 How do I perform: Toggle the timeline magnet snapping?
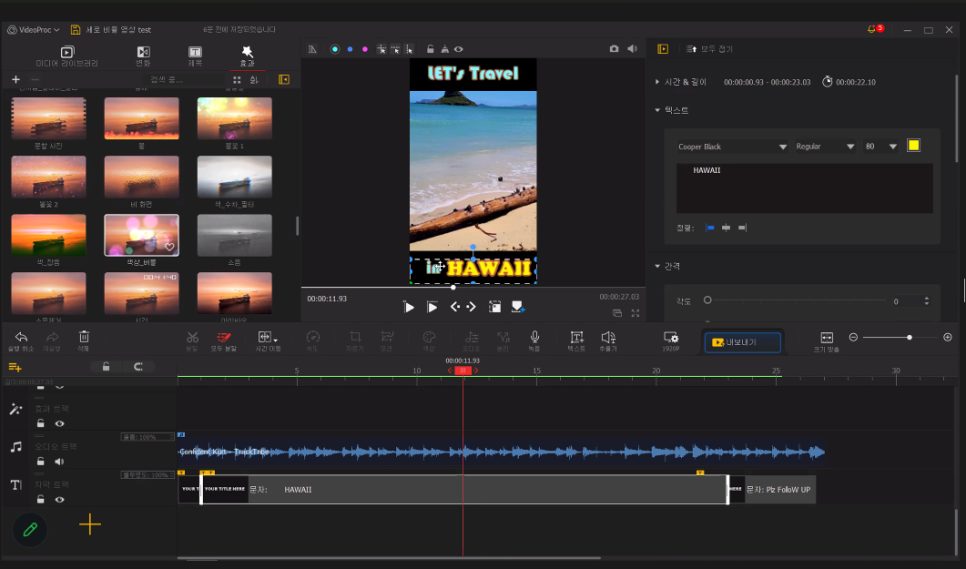[138, 366]
